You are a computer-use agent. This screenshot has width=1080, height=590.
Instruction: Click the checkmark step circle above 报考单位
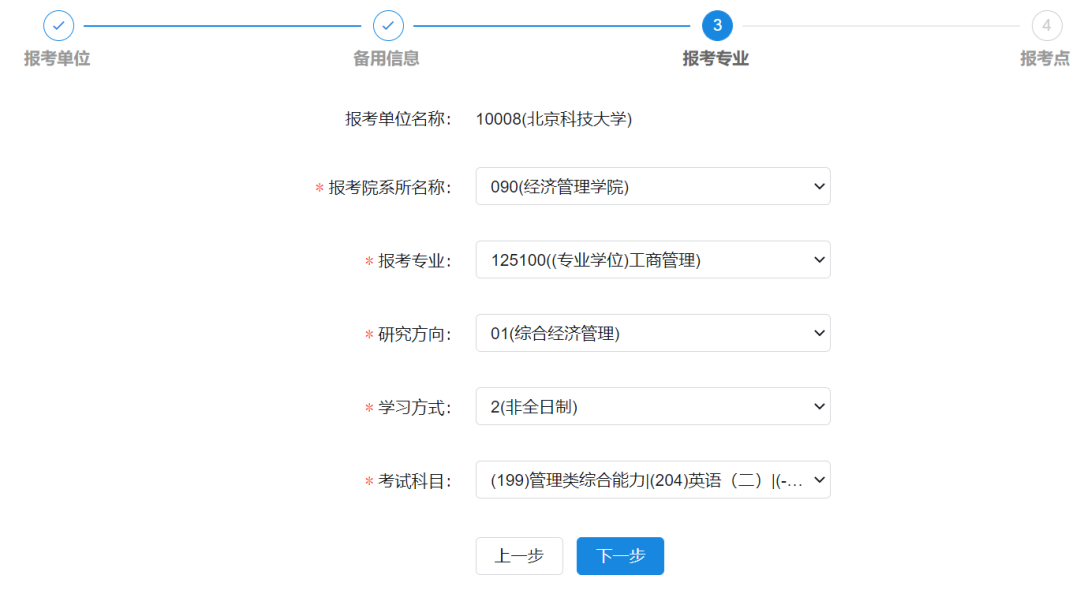[59, 26]
